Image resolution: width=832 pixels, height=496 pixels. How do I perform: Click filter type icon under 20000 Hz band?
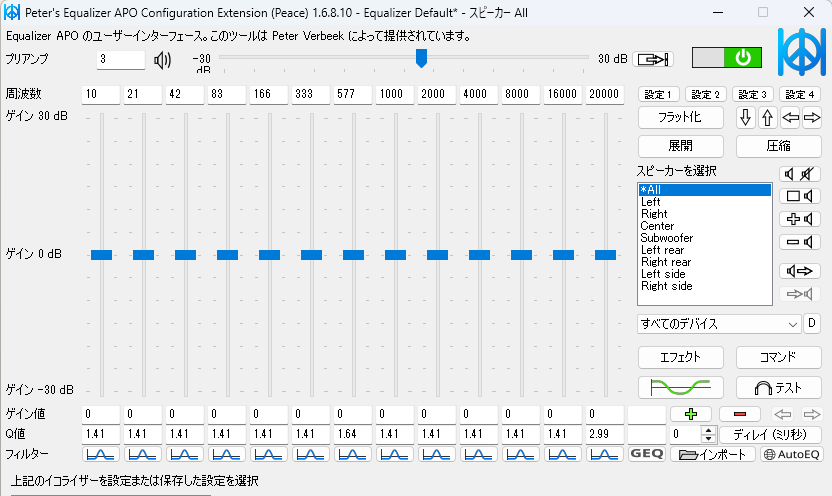click(604, 454)
